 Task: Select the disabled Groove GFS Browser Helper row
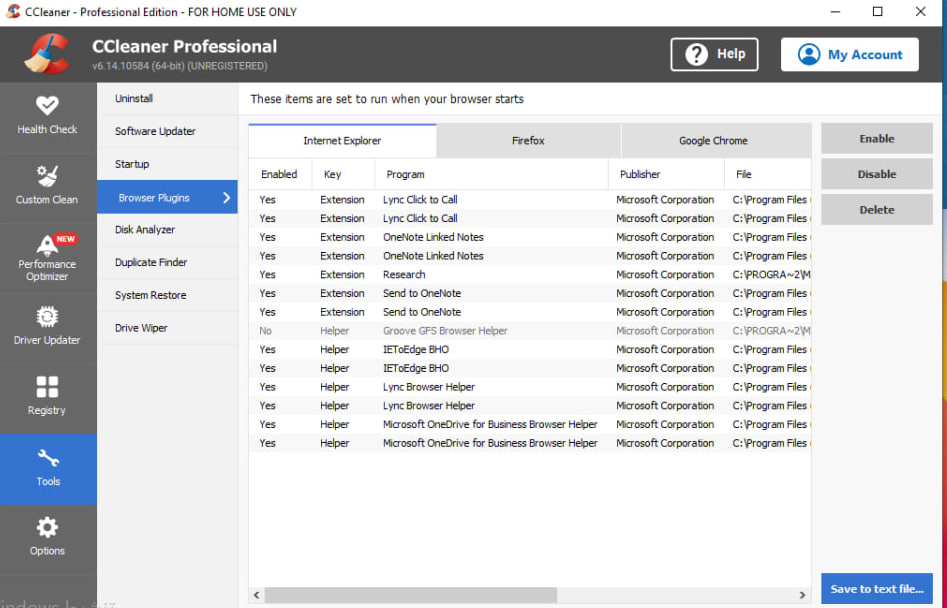click(530, 331)
